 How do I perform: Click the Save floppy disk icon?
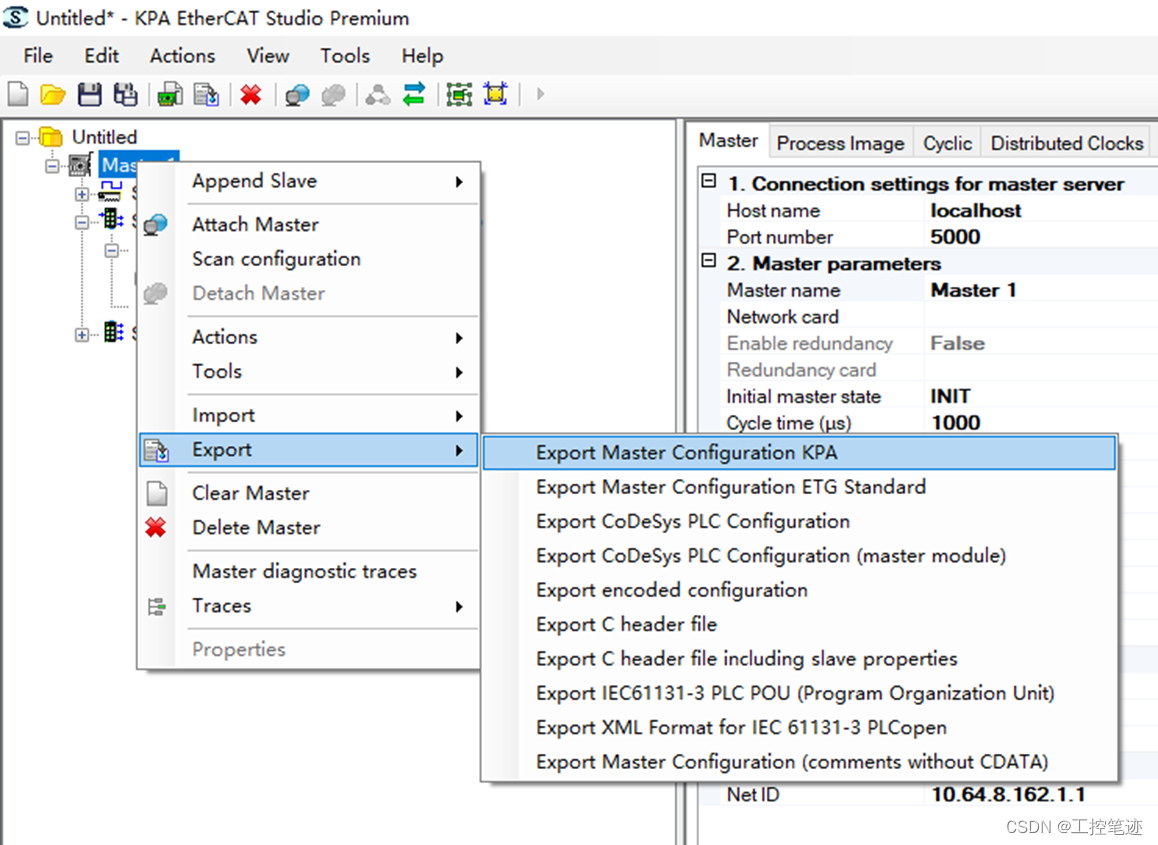[x=89, y=95]
